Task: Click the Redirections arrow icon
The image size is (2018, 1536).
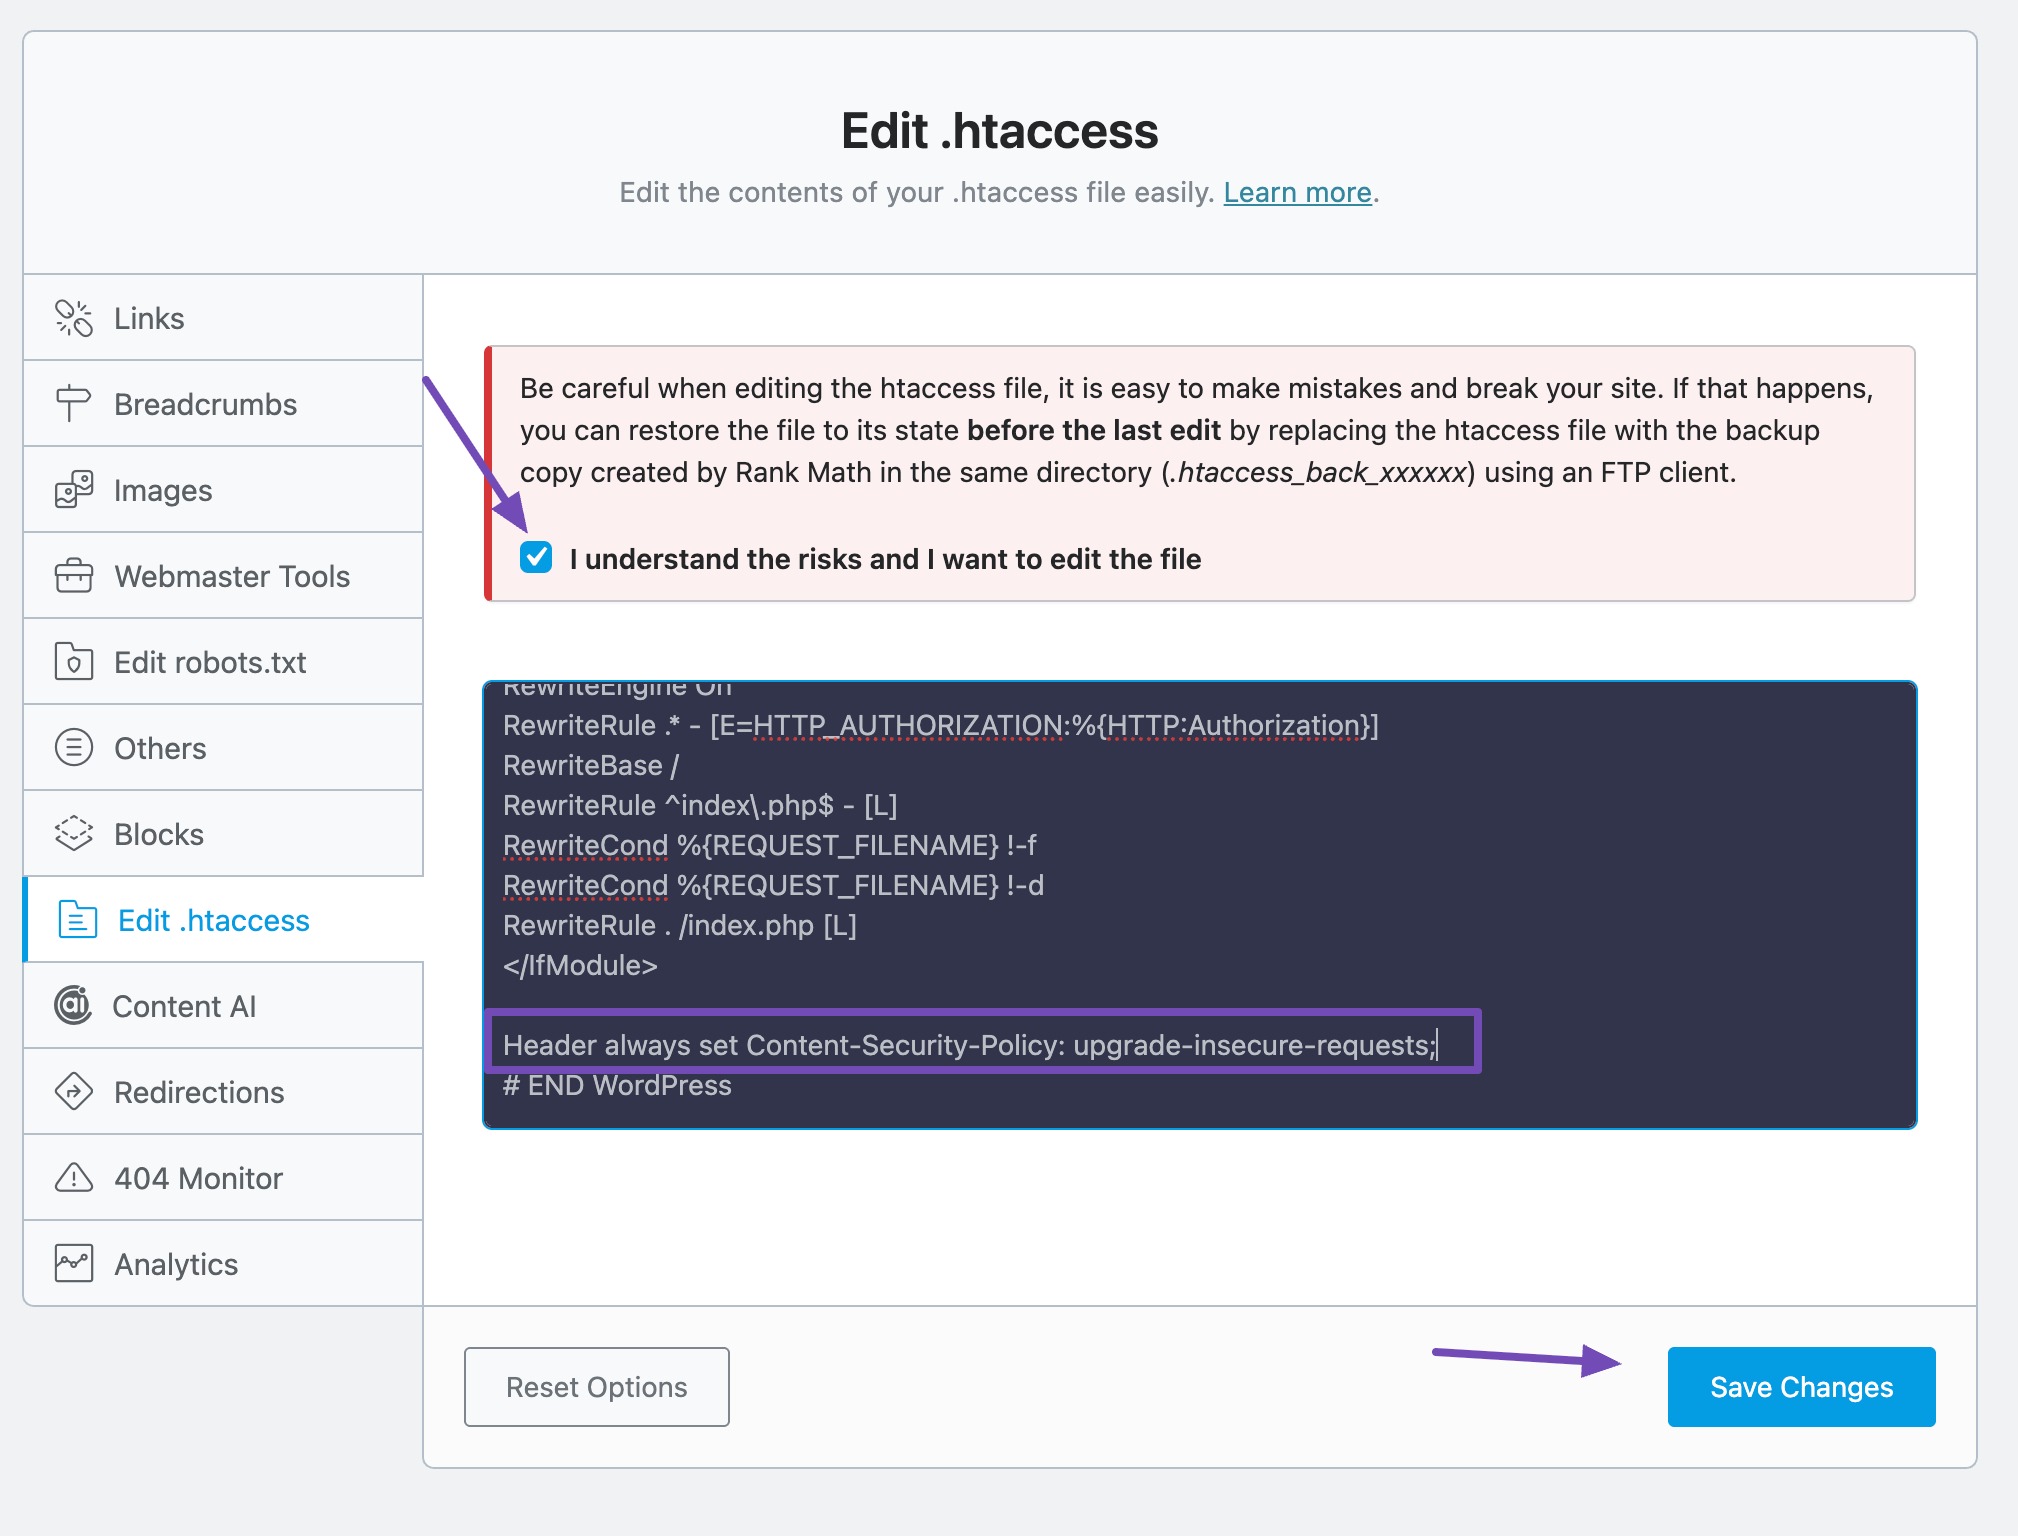Action: (72, 1092)
